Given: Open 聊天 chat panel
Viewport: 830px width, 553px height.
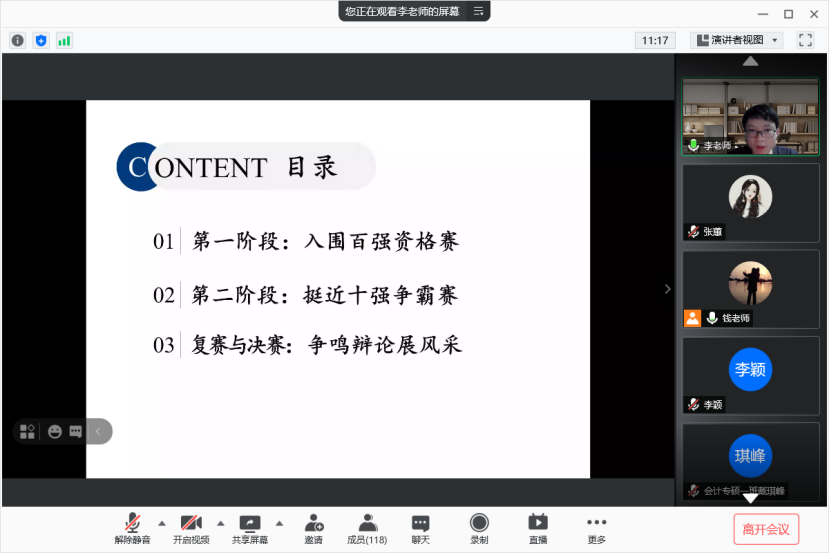Looking at the screenshot, I should [x=420, y=528].
